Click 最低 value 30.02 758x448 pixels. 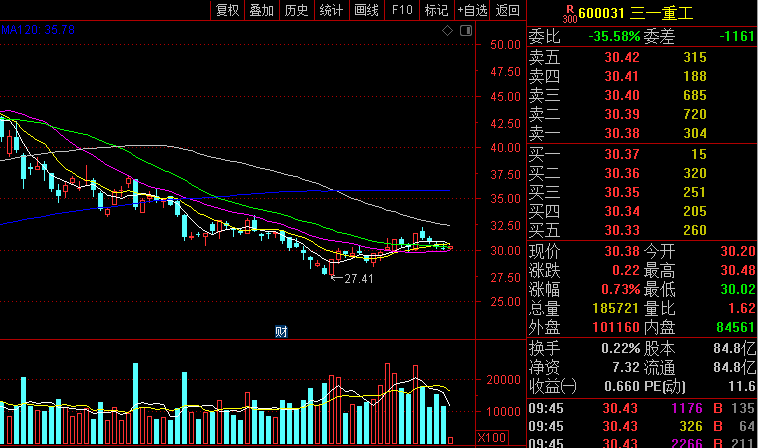click(x=738, y=289)
